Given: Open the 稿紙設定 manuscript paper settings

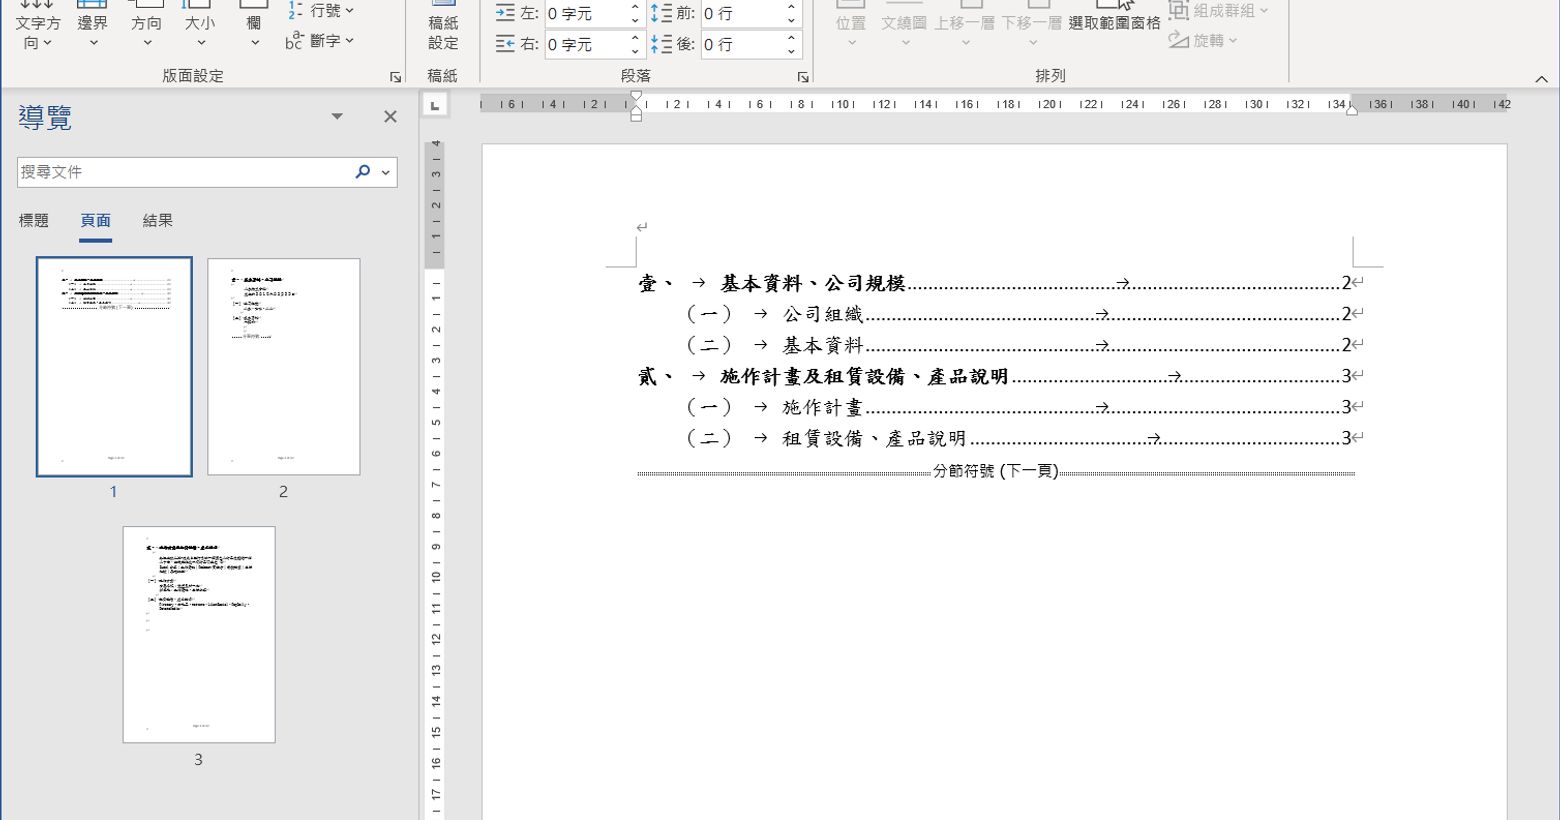Looking at the screenshot, I should [443, 30].
